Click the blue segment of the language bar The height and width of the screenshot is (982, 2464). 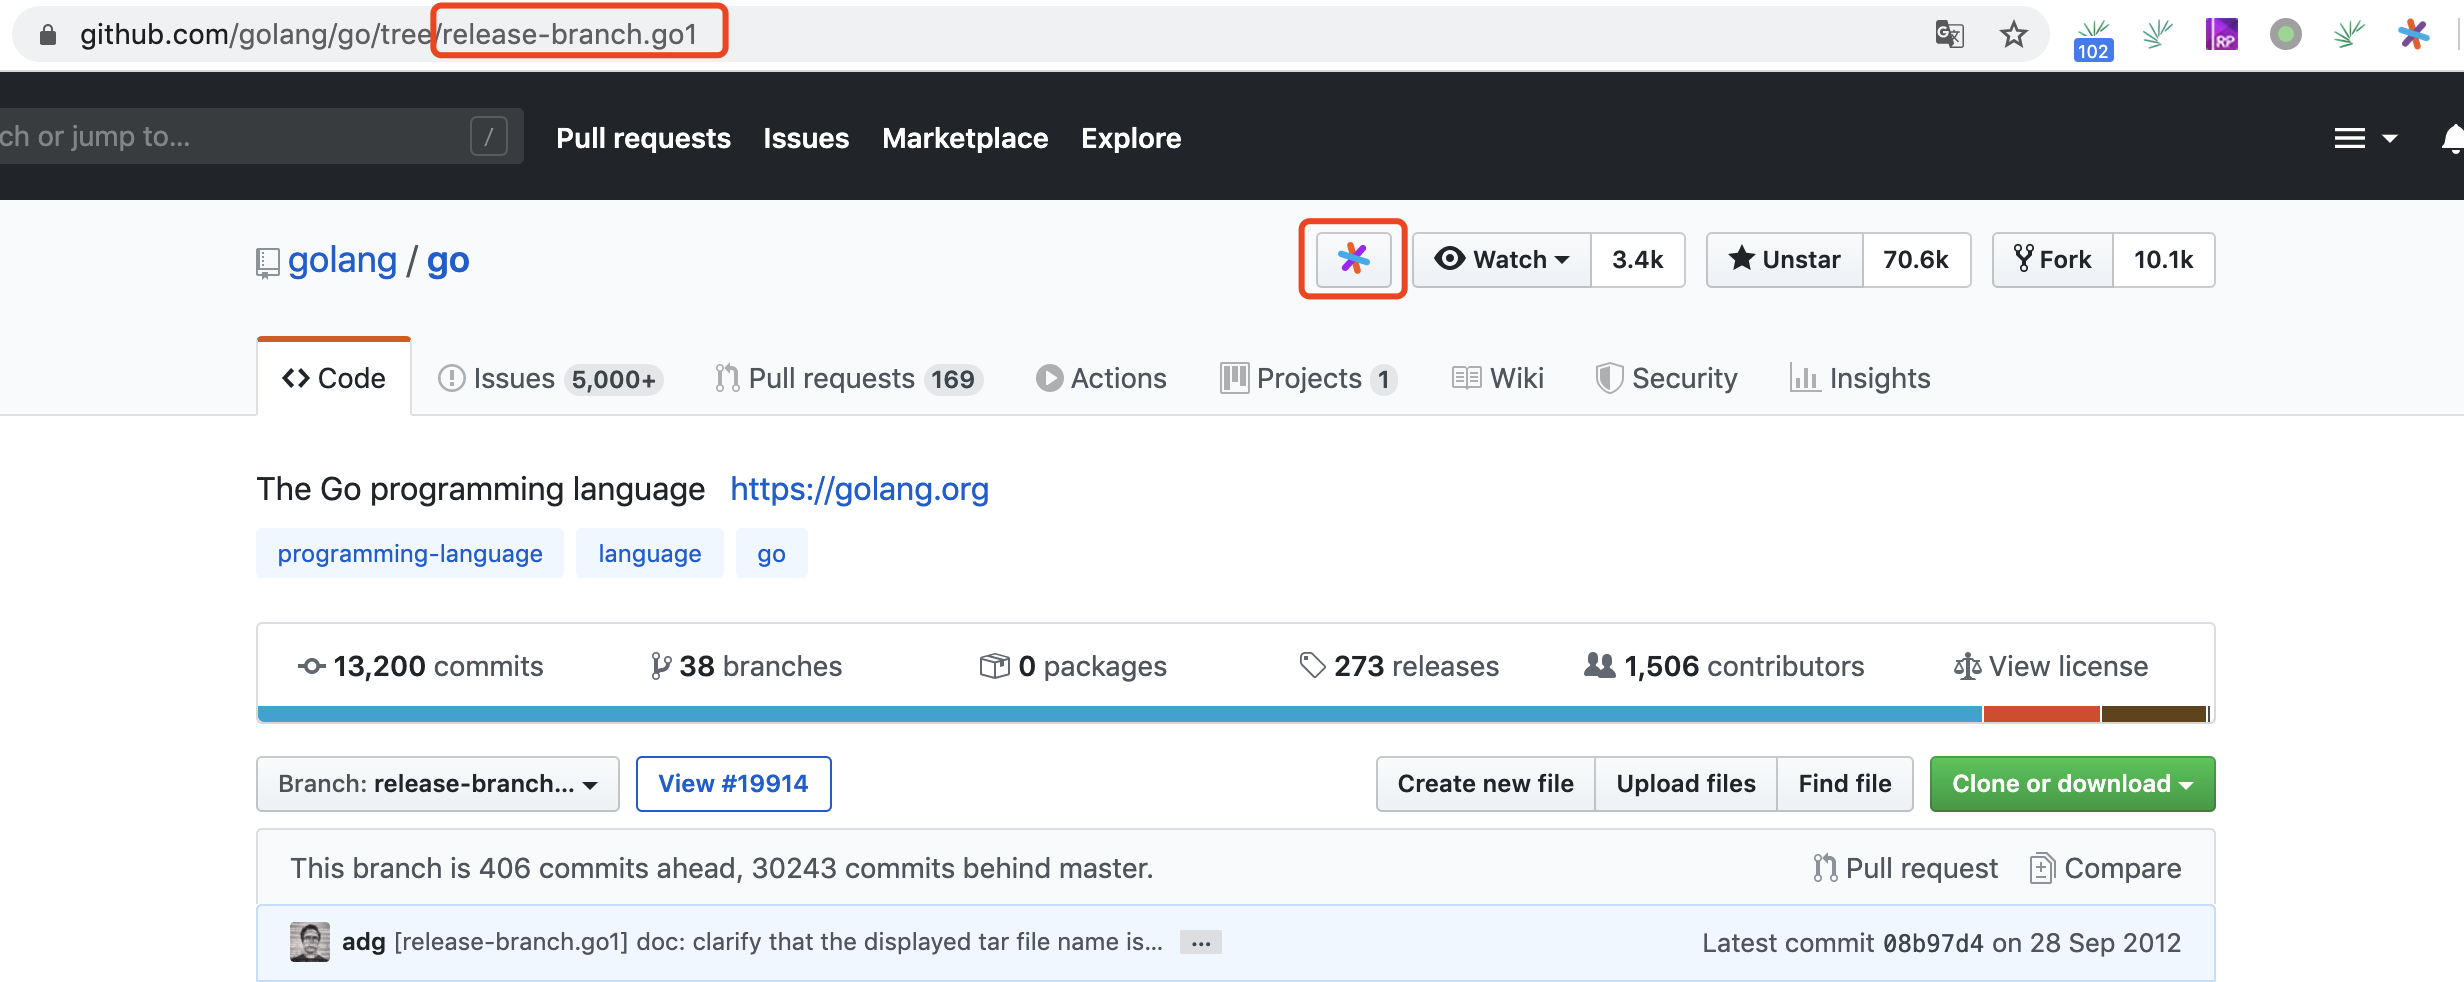click(x=1120, y=714)
